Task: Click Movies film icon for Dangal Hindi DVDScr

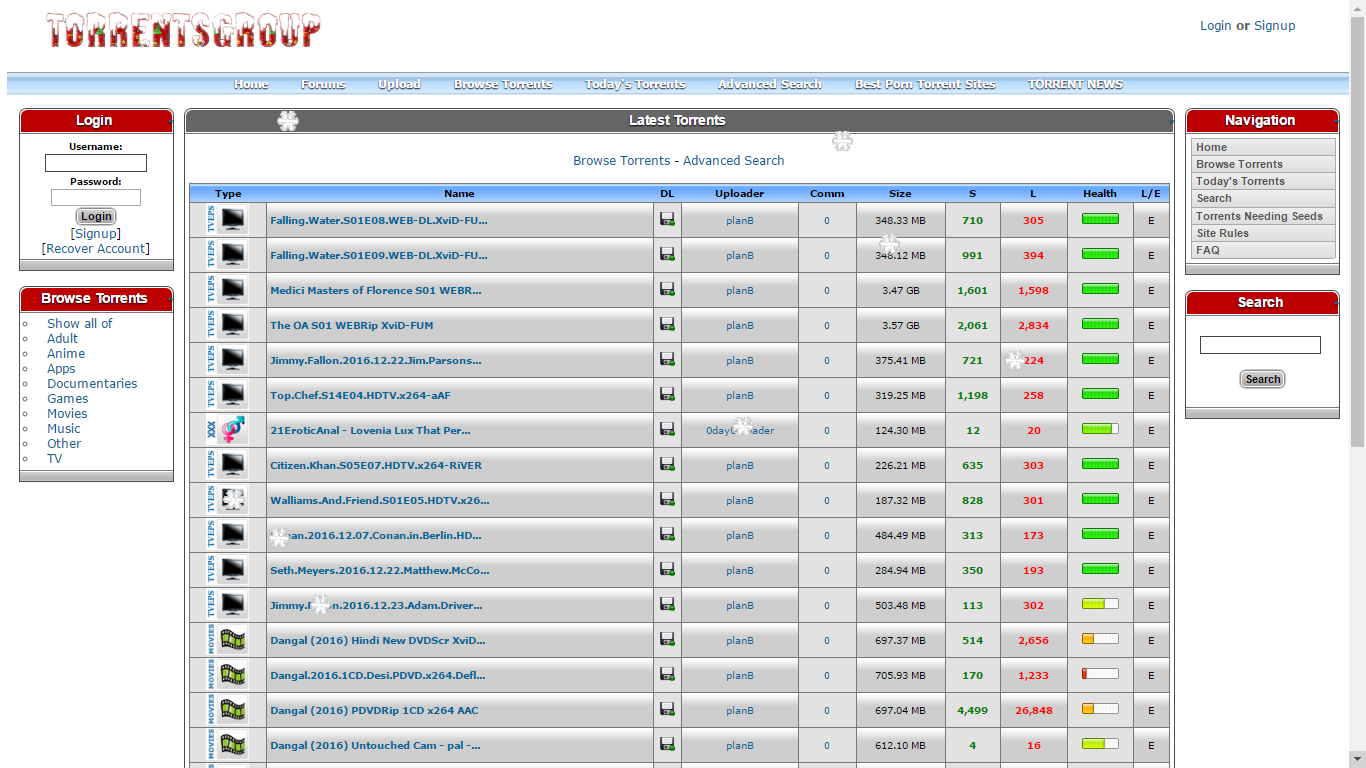Action: 227,640
